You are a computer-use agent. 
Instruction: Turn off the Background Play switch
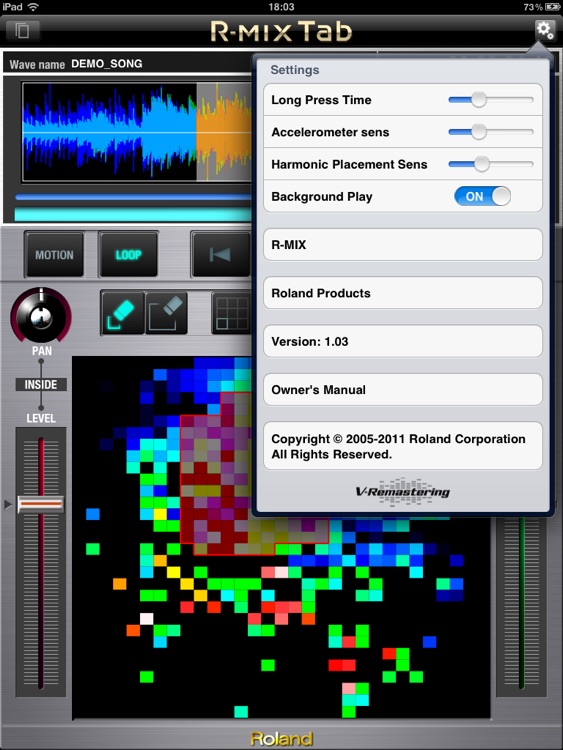[482, 196]
